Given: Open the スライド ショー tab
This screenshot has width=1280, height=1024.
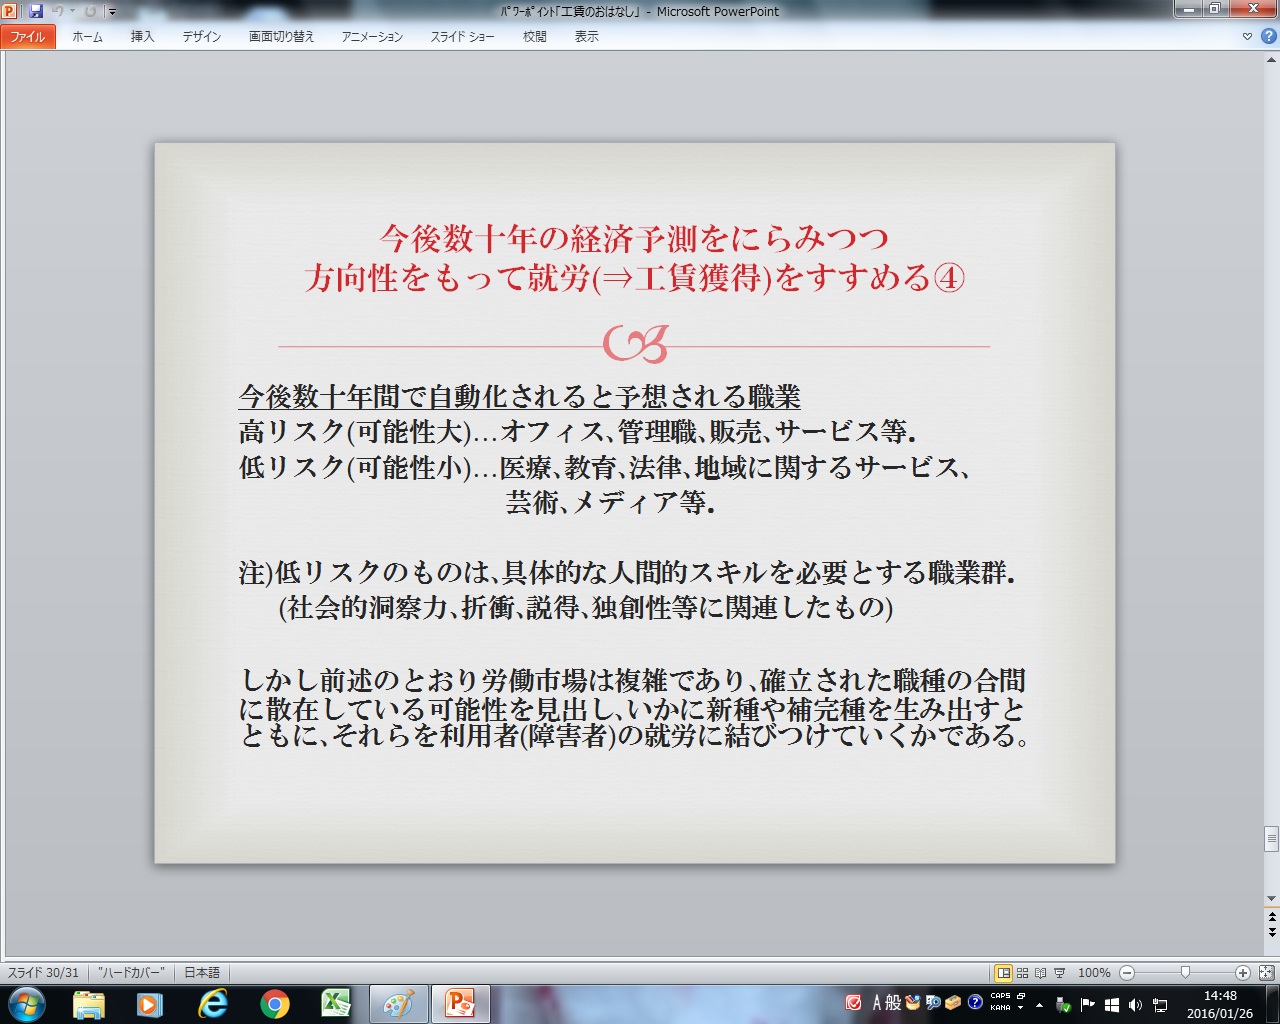Looking at the screenshot, I should coord(462,37).
